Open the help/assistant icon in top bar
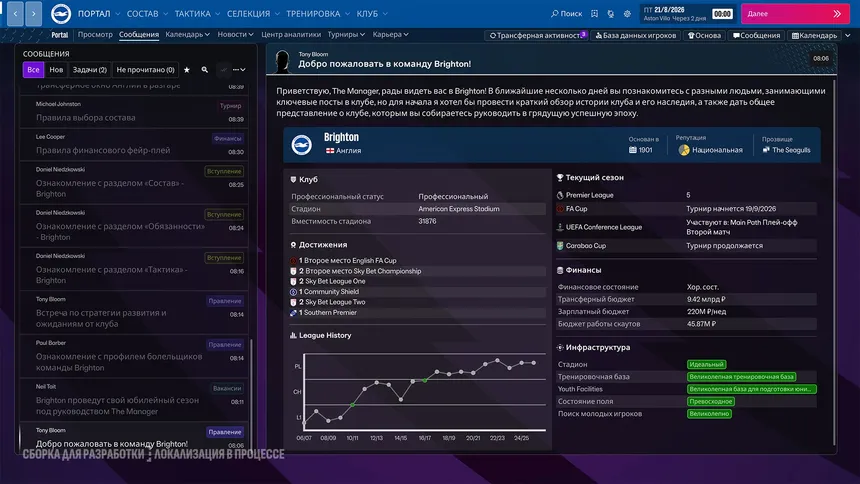This screenshot has width=860, height=484. 611,14
